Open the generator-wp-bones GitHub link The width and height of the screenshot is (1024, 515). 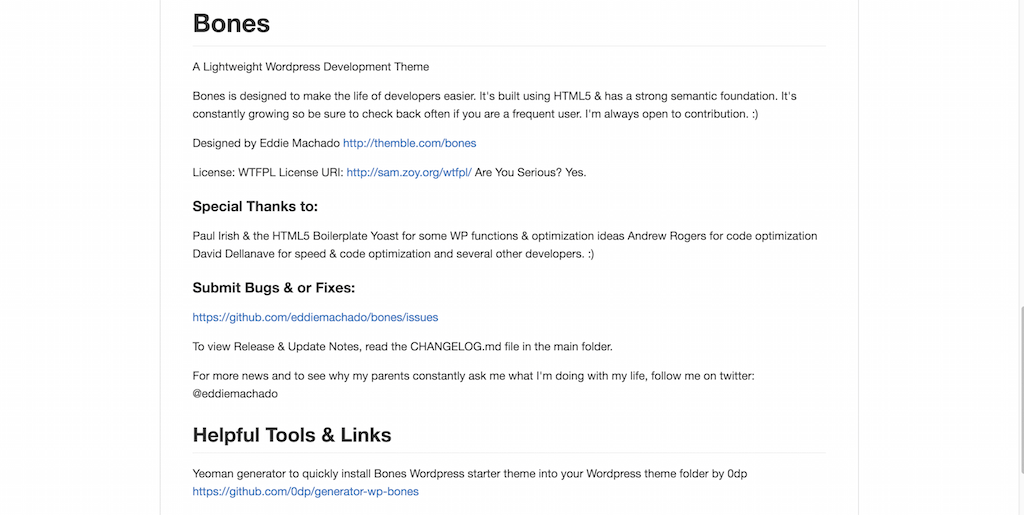(x=306, y=492)
